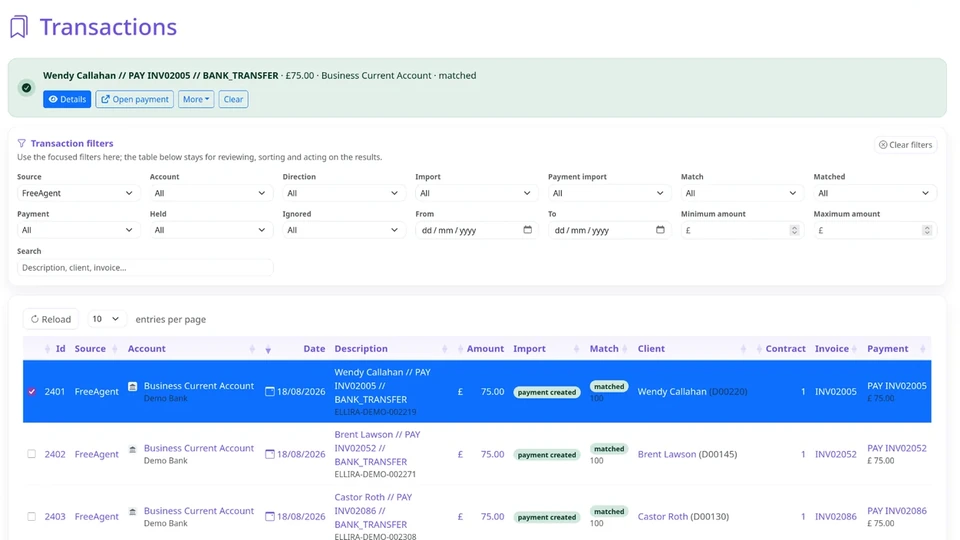Click the Minimum amount input field
Image resolution: width=960 pixels, height=540 pixels.
pyautogui.click(x=741, y=230)
